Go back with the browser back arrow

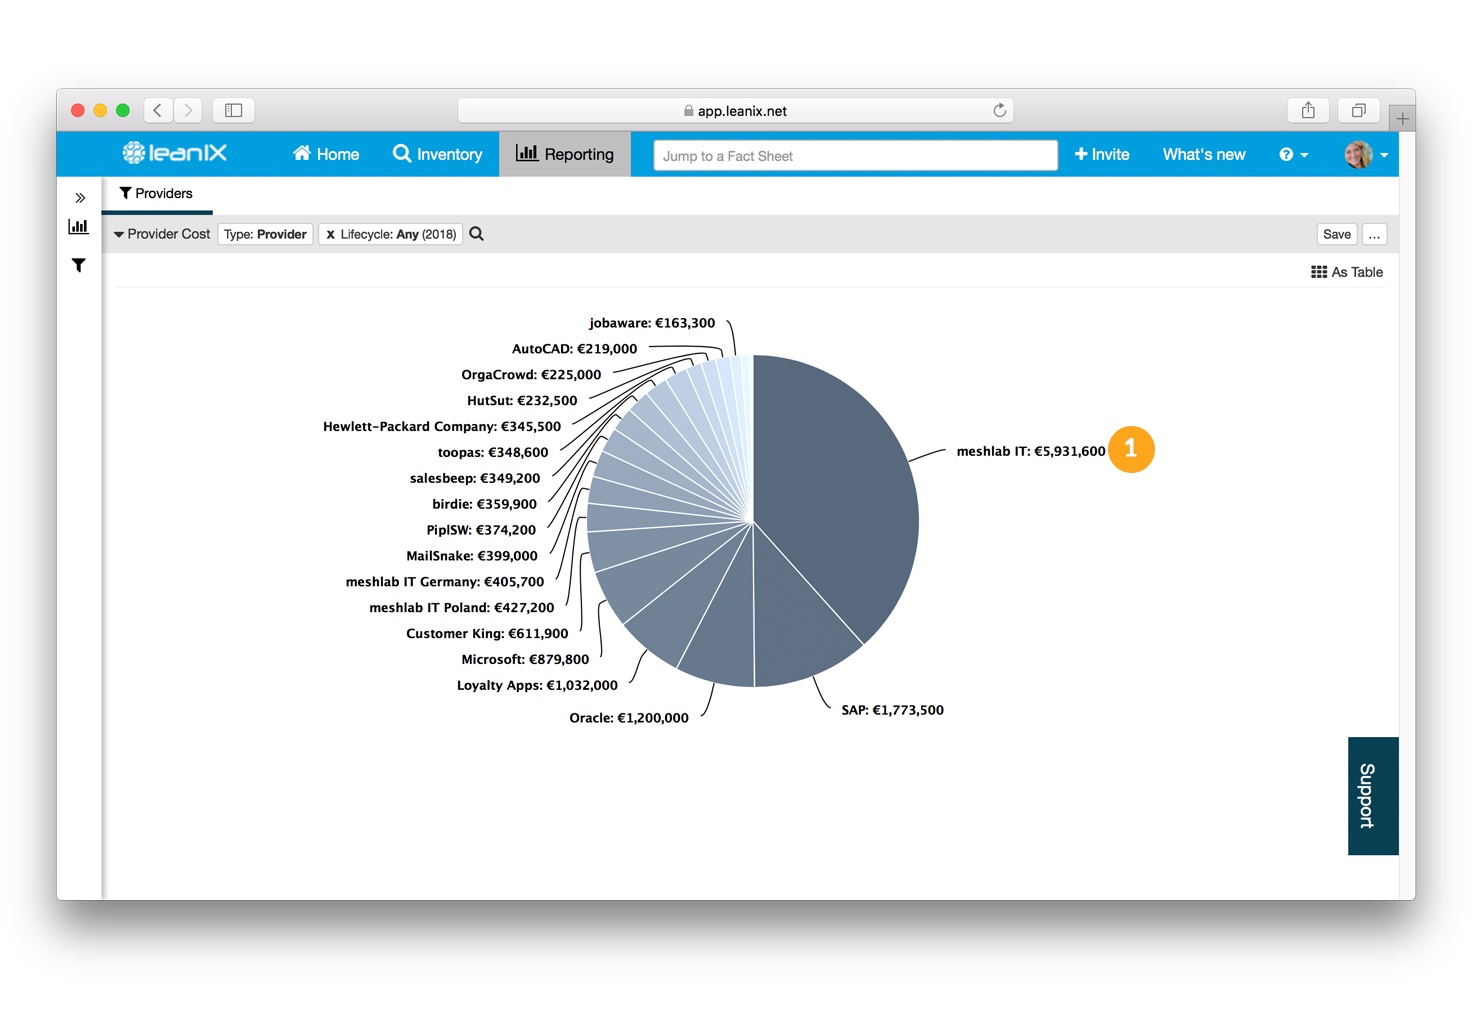(158, 110)
